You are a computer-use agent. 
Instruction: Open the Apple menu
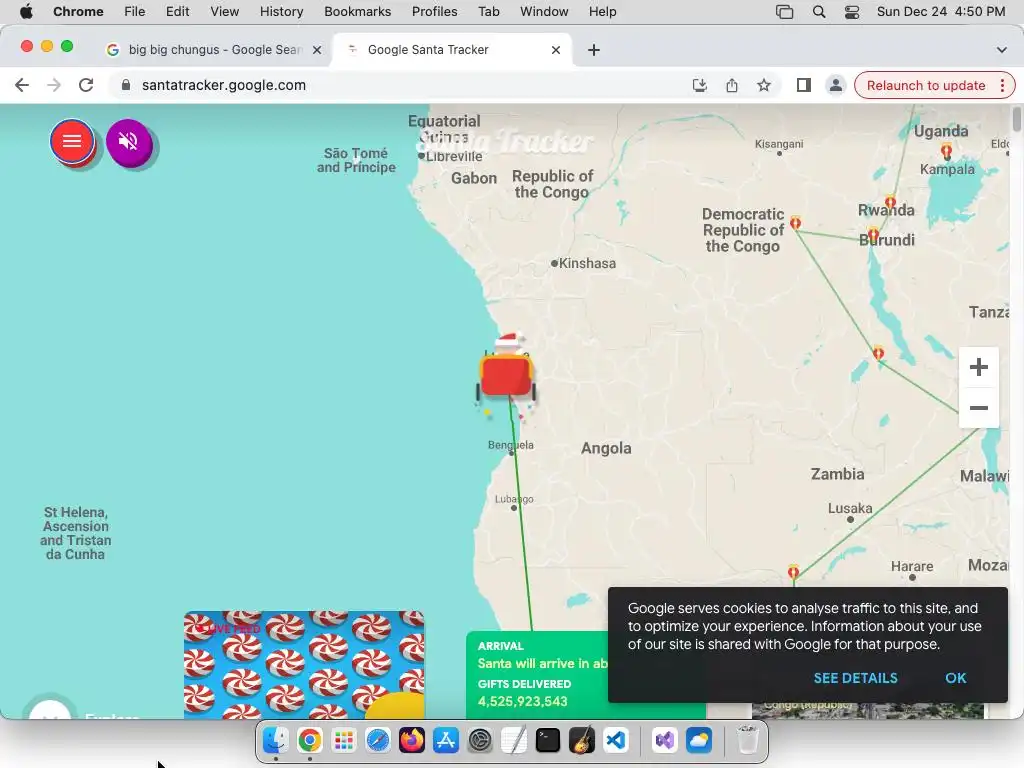point(26,12)
